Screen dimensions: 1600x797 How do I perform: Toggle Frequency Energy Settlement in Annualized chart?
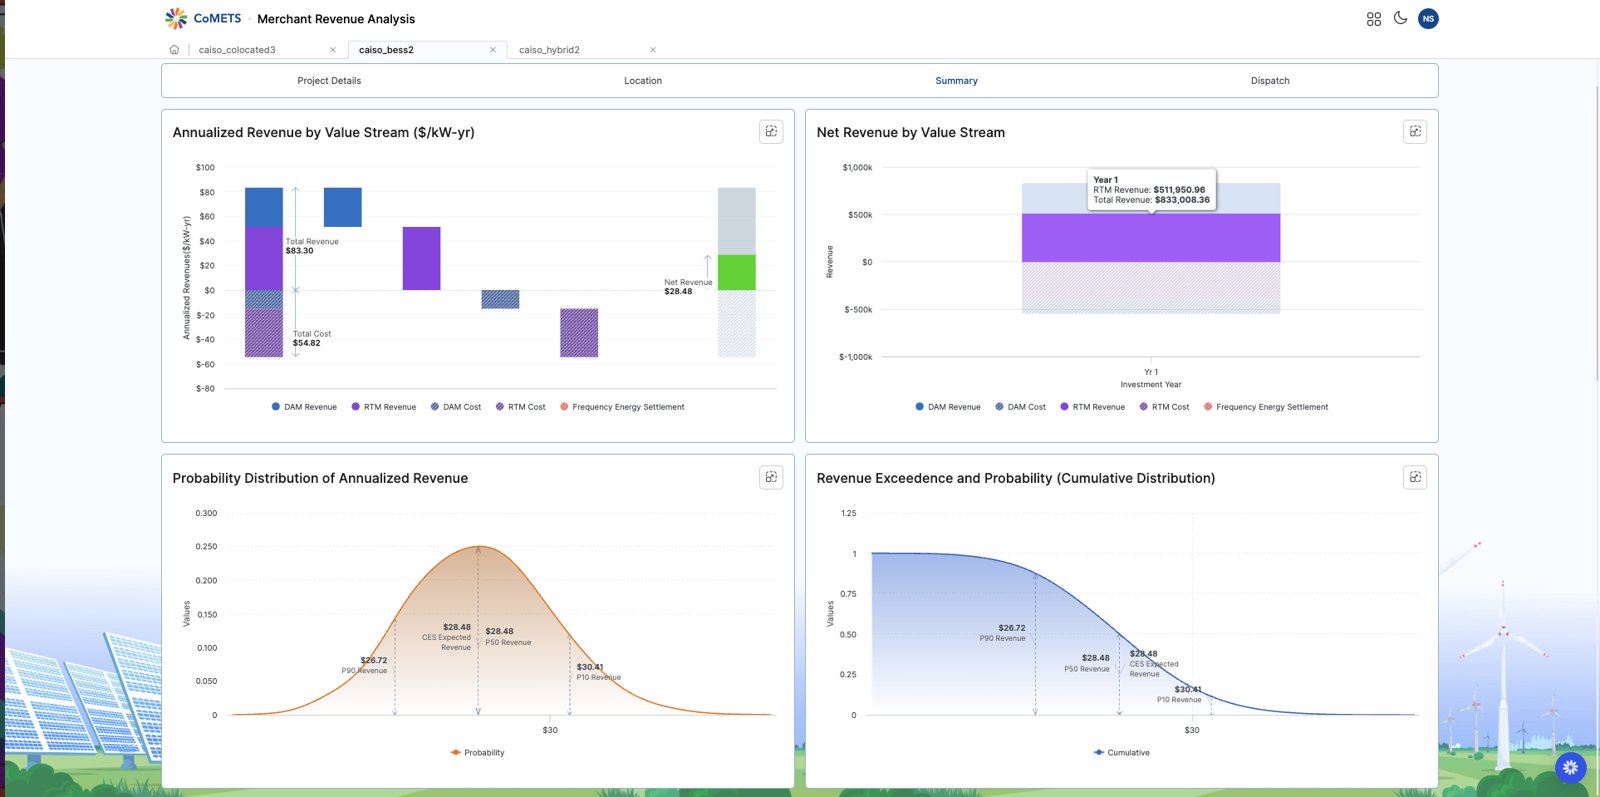coord(622,407)
